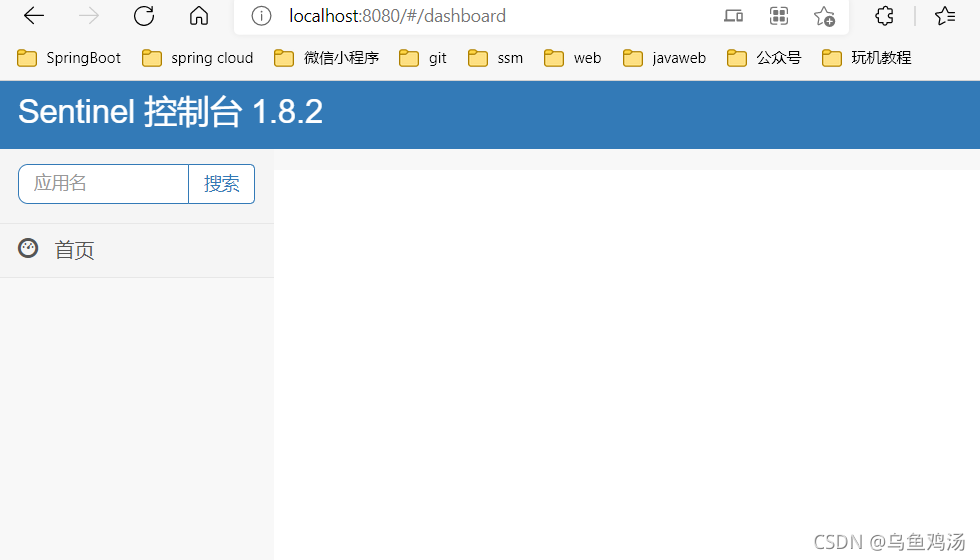This screenshot has width=980, height=560.
Task: Open the 公众号 bookmark folder
Action: coord(764,58)
